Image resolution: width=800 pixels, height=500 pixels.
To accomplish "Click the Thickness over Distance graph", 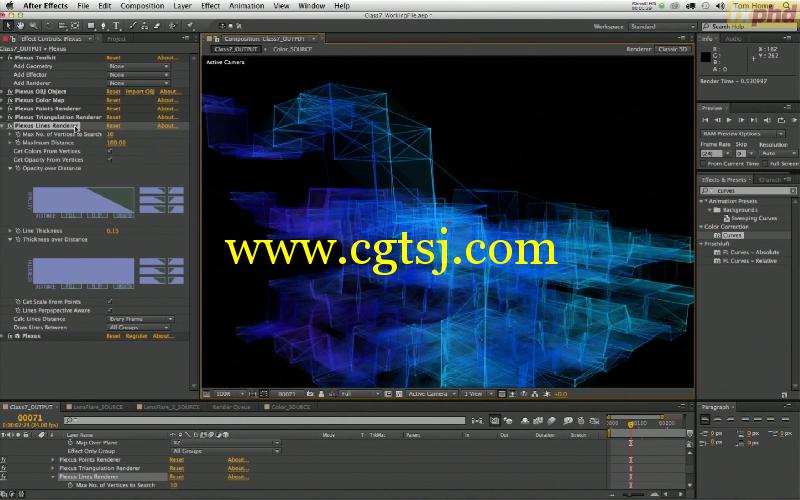I will pyautogui.click(x=84, y=270).
